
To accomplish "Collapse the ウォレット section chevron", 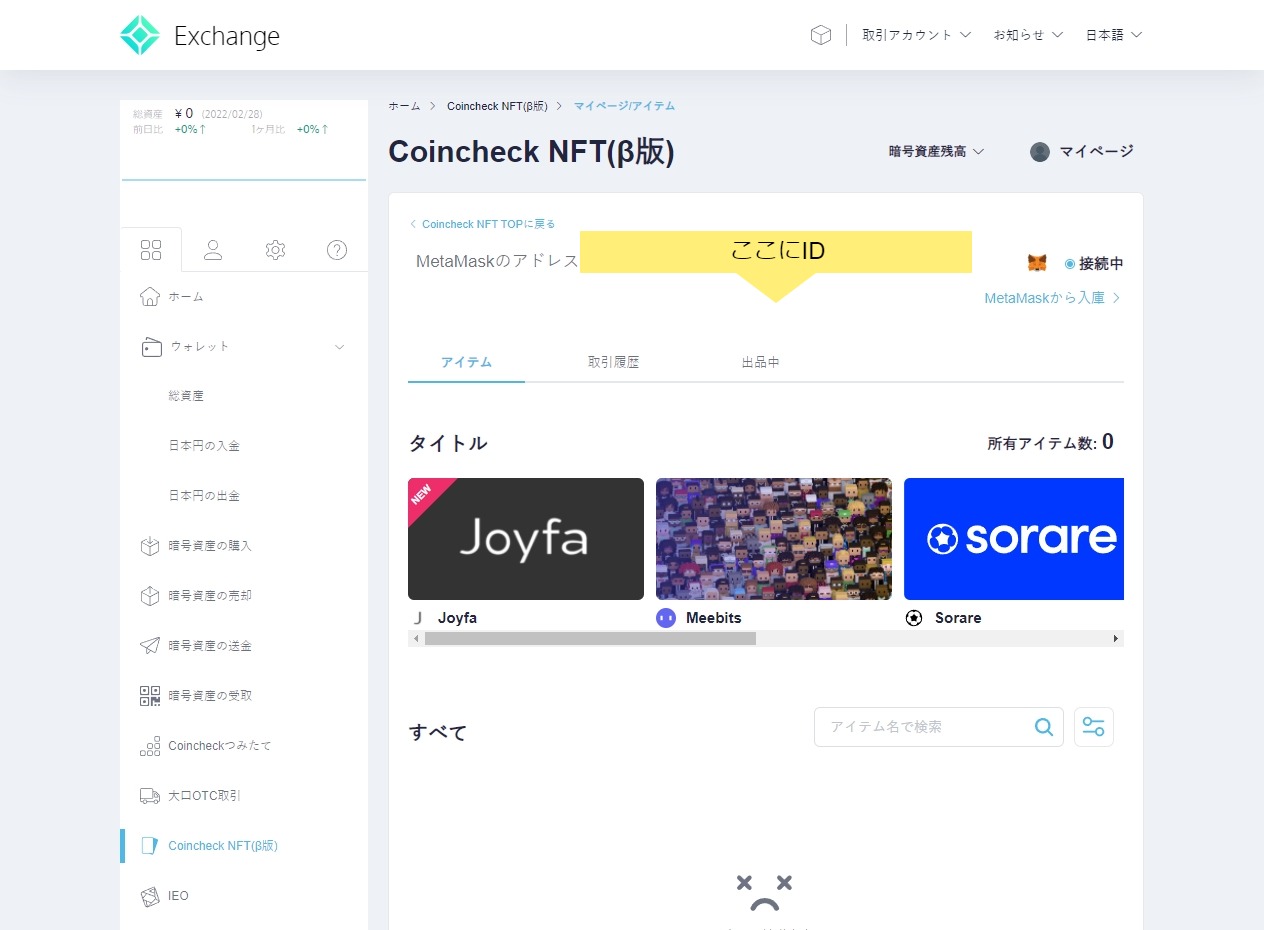I will (339, 347).
